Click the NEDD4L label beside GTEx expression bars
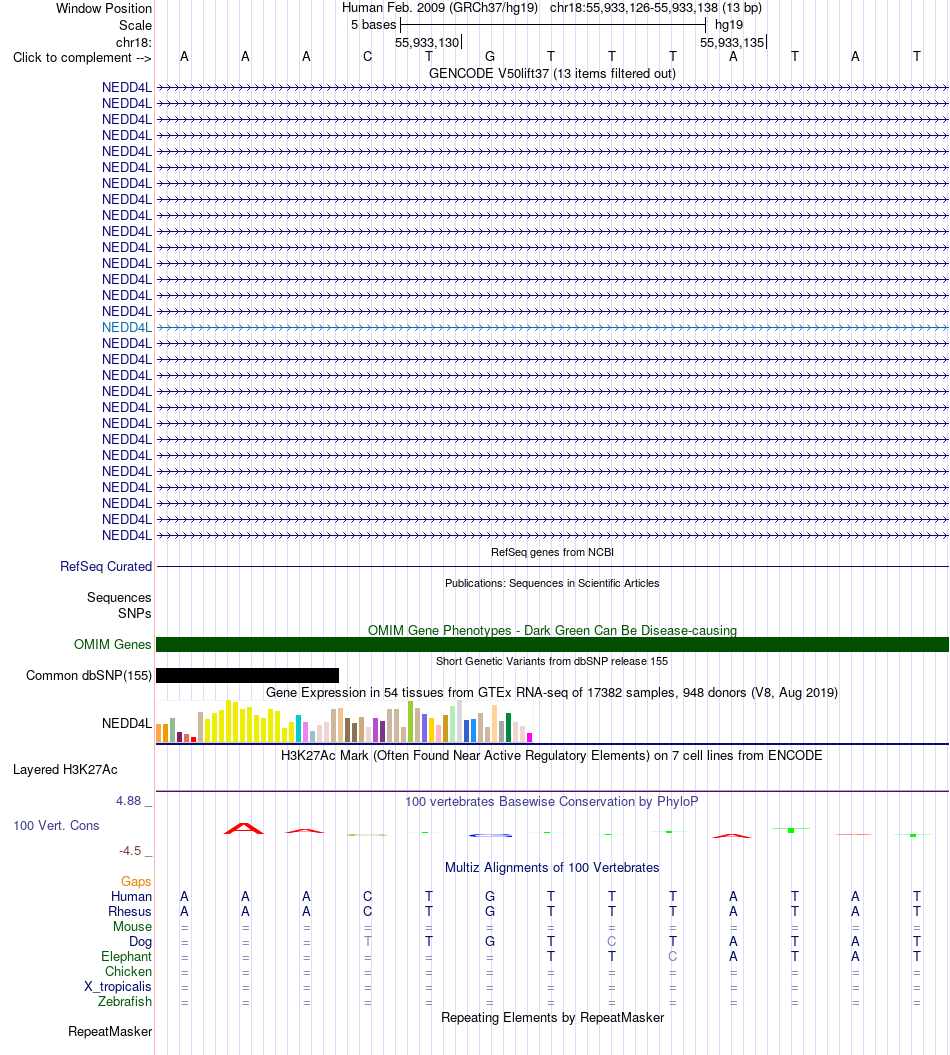The image size is (950, 1055). pos(126,723)
